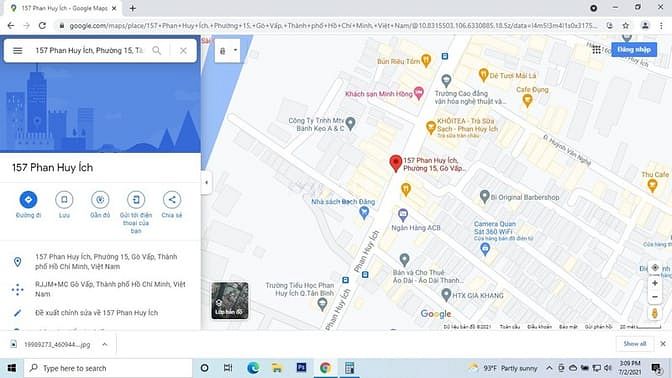The image size is (672, 378).
Task: Zoom in with the plus button
Action: pos(655,283)
